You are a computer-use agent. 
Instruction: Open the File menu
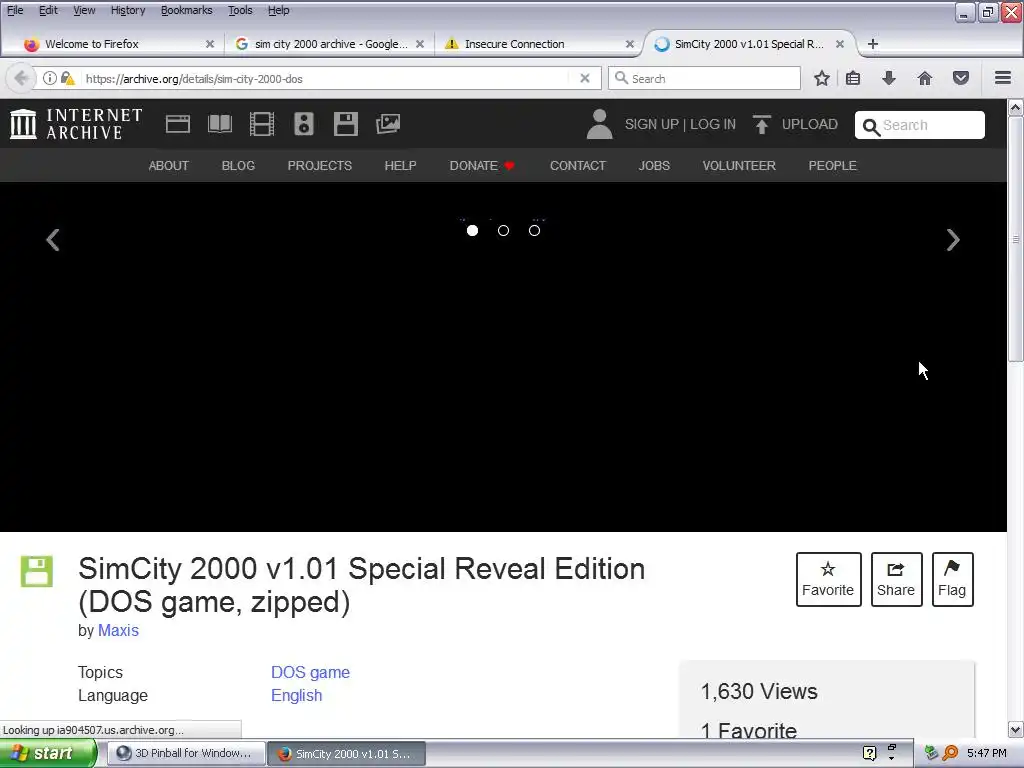(x=14, y=10)
